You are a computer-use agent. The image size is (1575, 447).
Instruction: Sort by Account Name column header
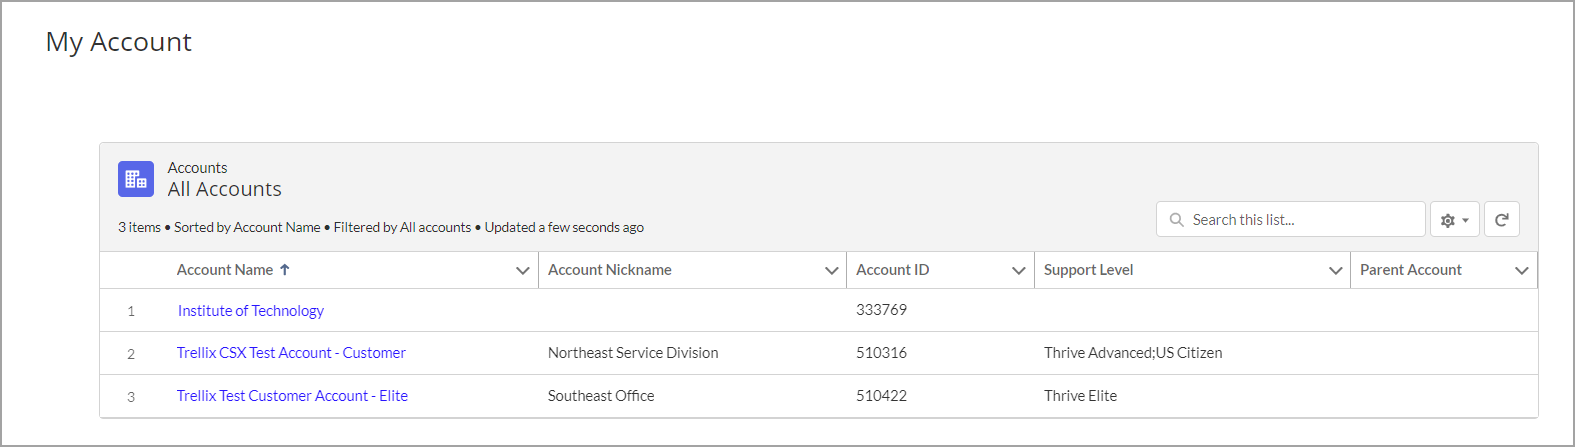[225, 270]
